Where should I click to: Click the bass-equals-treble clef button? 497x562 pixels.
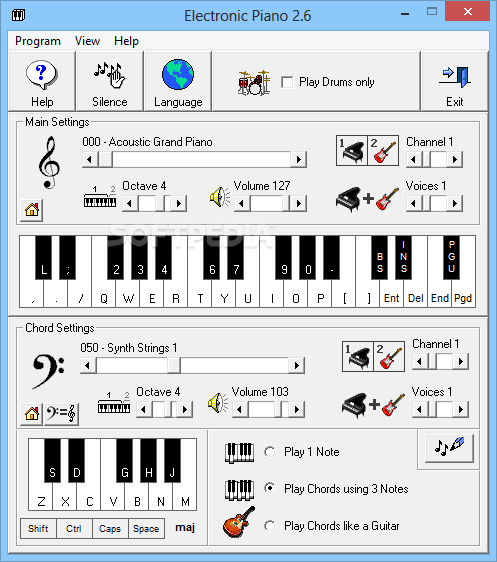coord(61,414)
